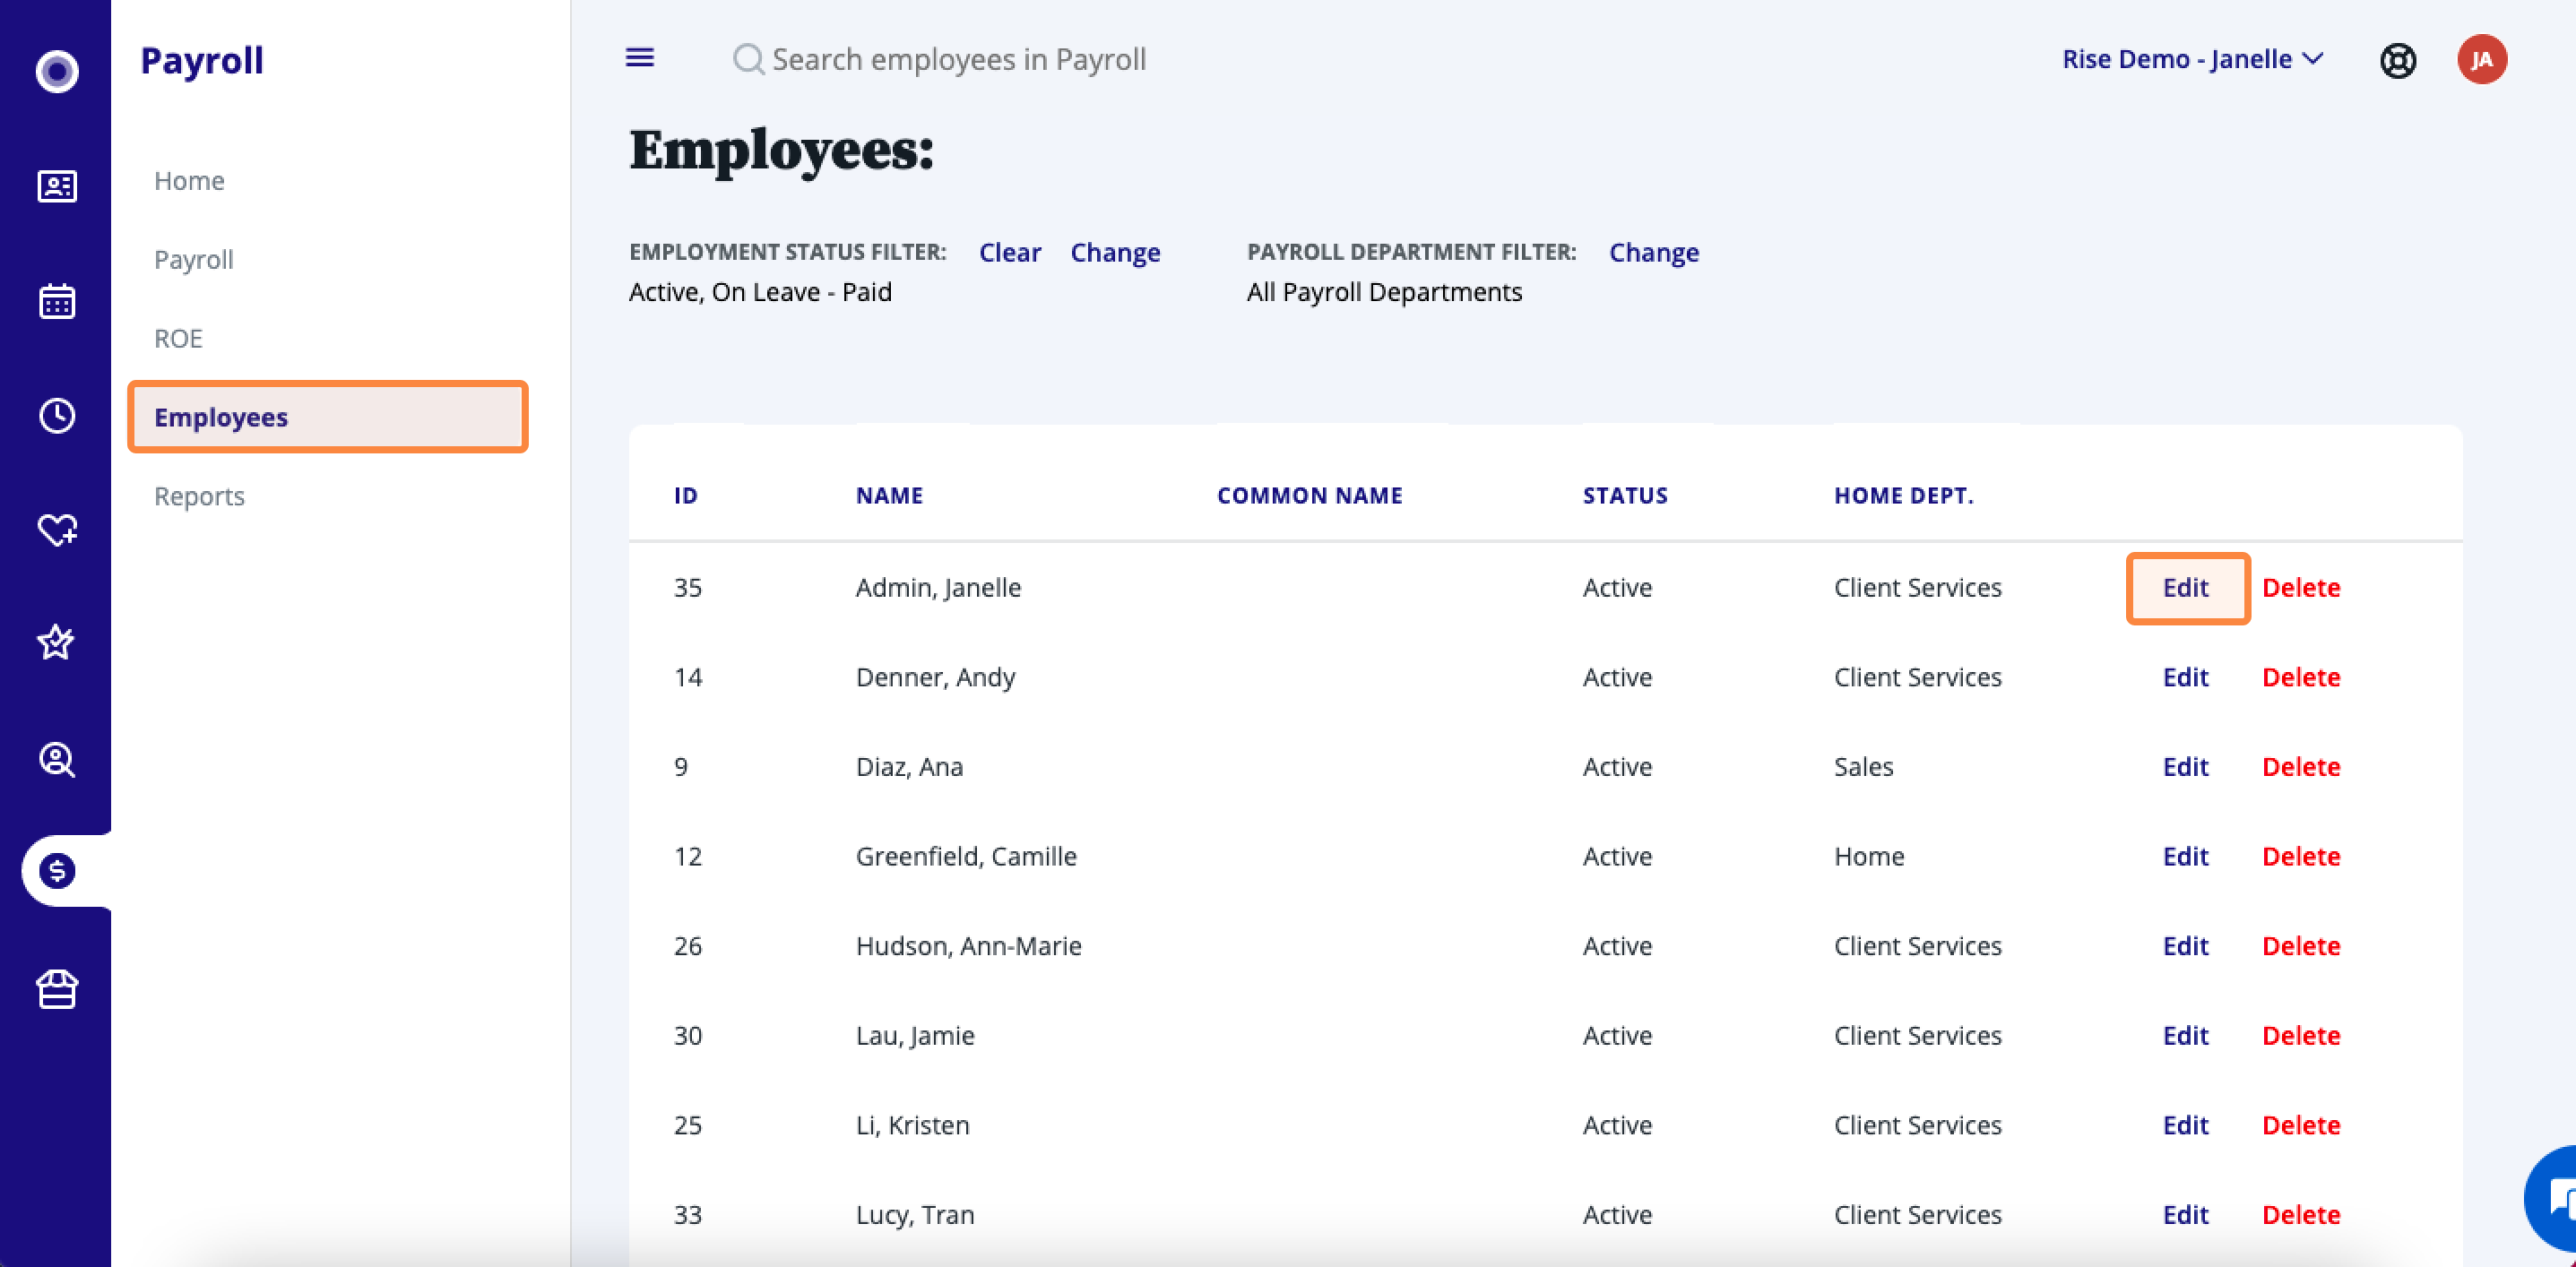Open the heart benefits icon in sidebar
This screenshot has width=2576, height=1267.
(57, 529)
